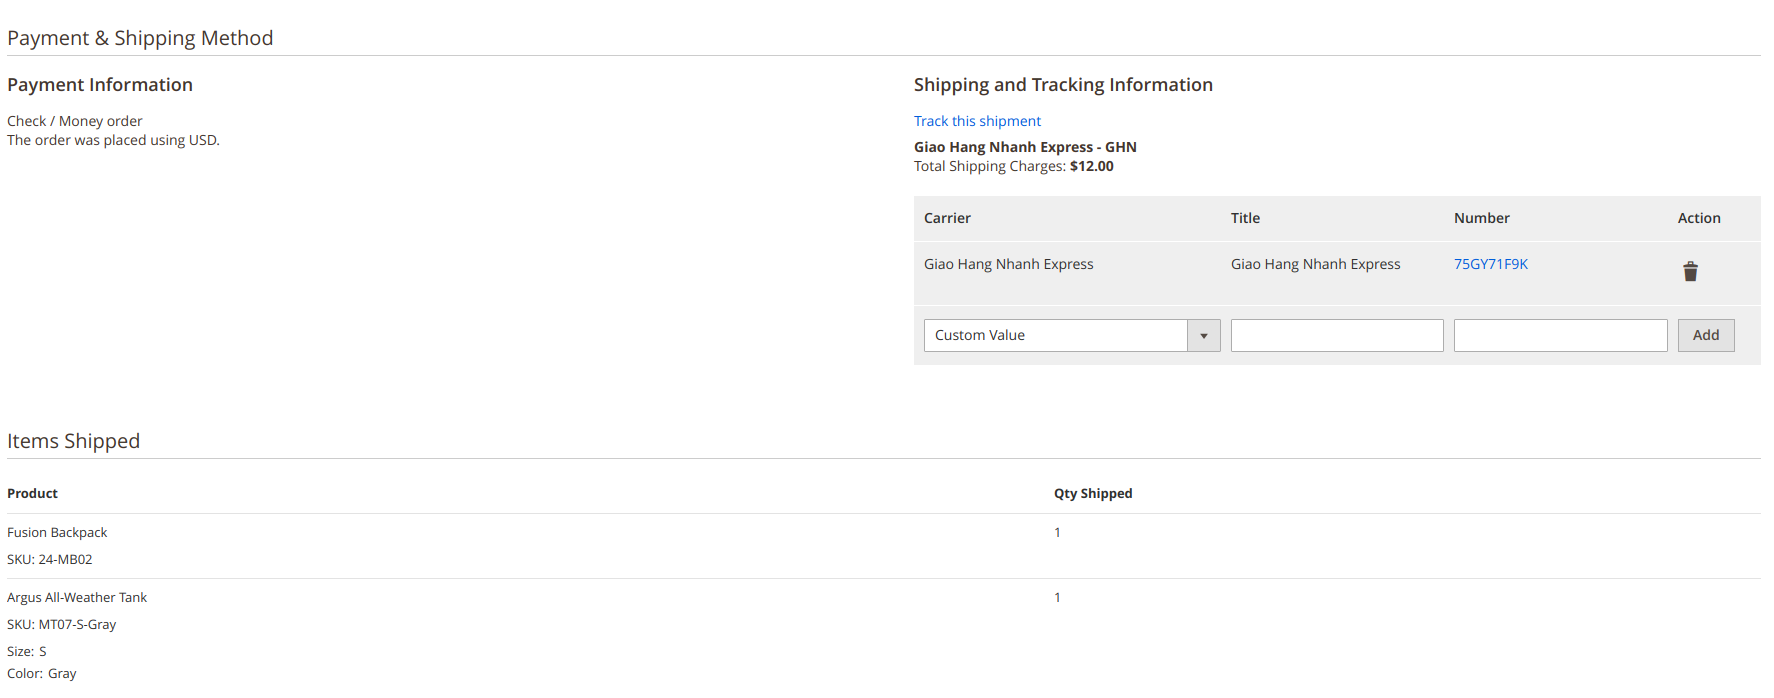Focus the tracking Number input field

(1559, 335)
